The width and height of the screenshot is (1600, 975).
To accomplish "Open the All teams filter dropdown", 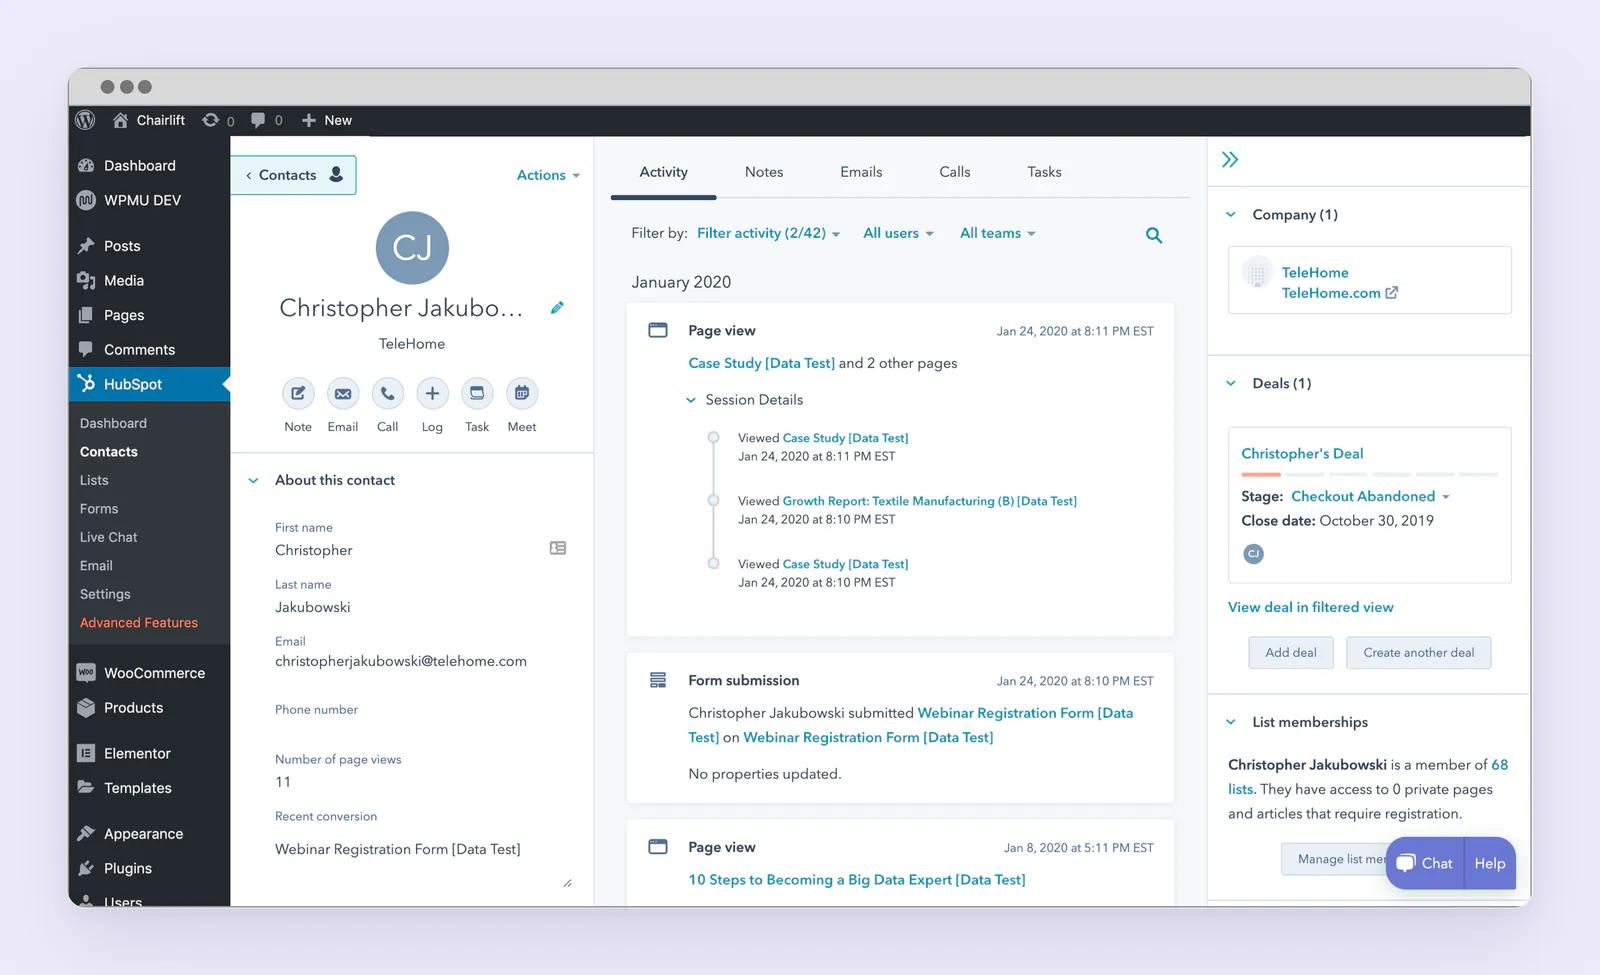I will [x=997, y=233].
